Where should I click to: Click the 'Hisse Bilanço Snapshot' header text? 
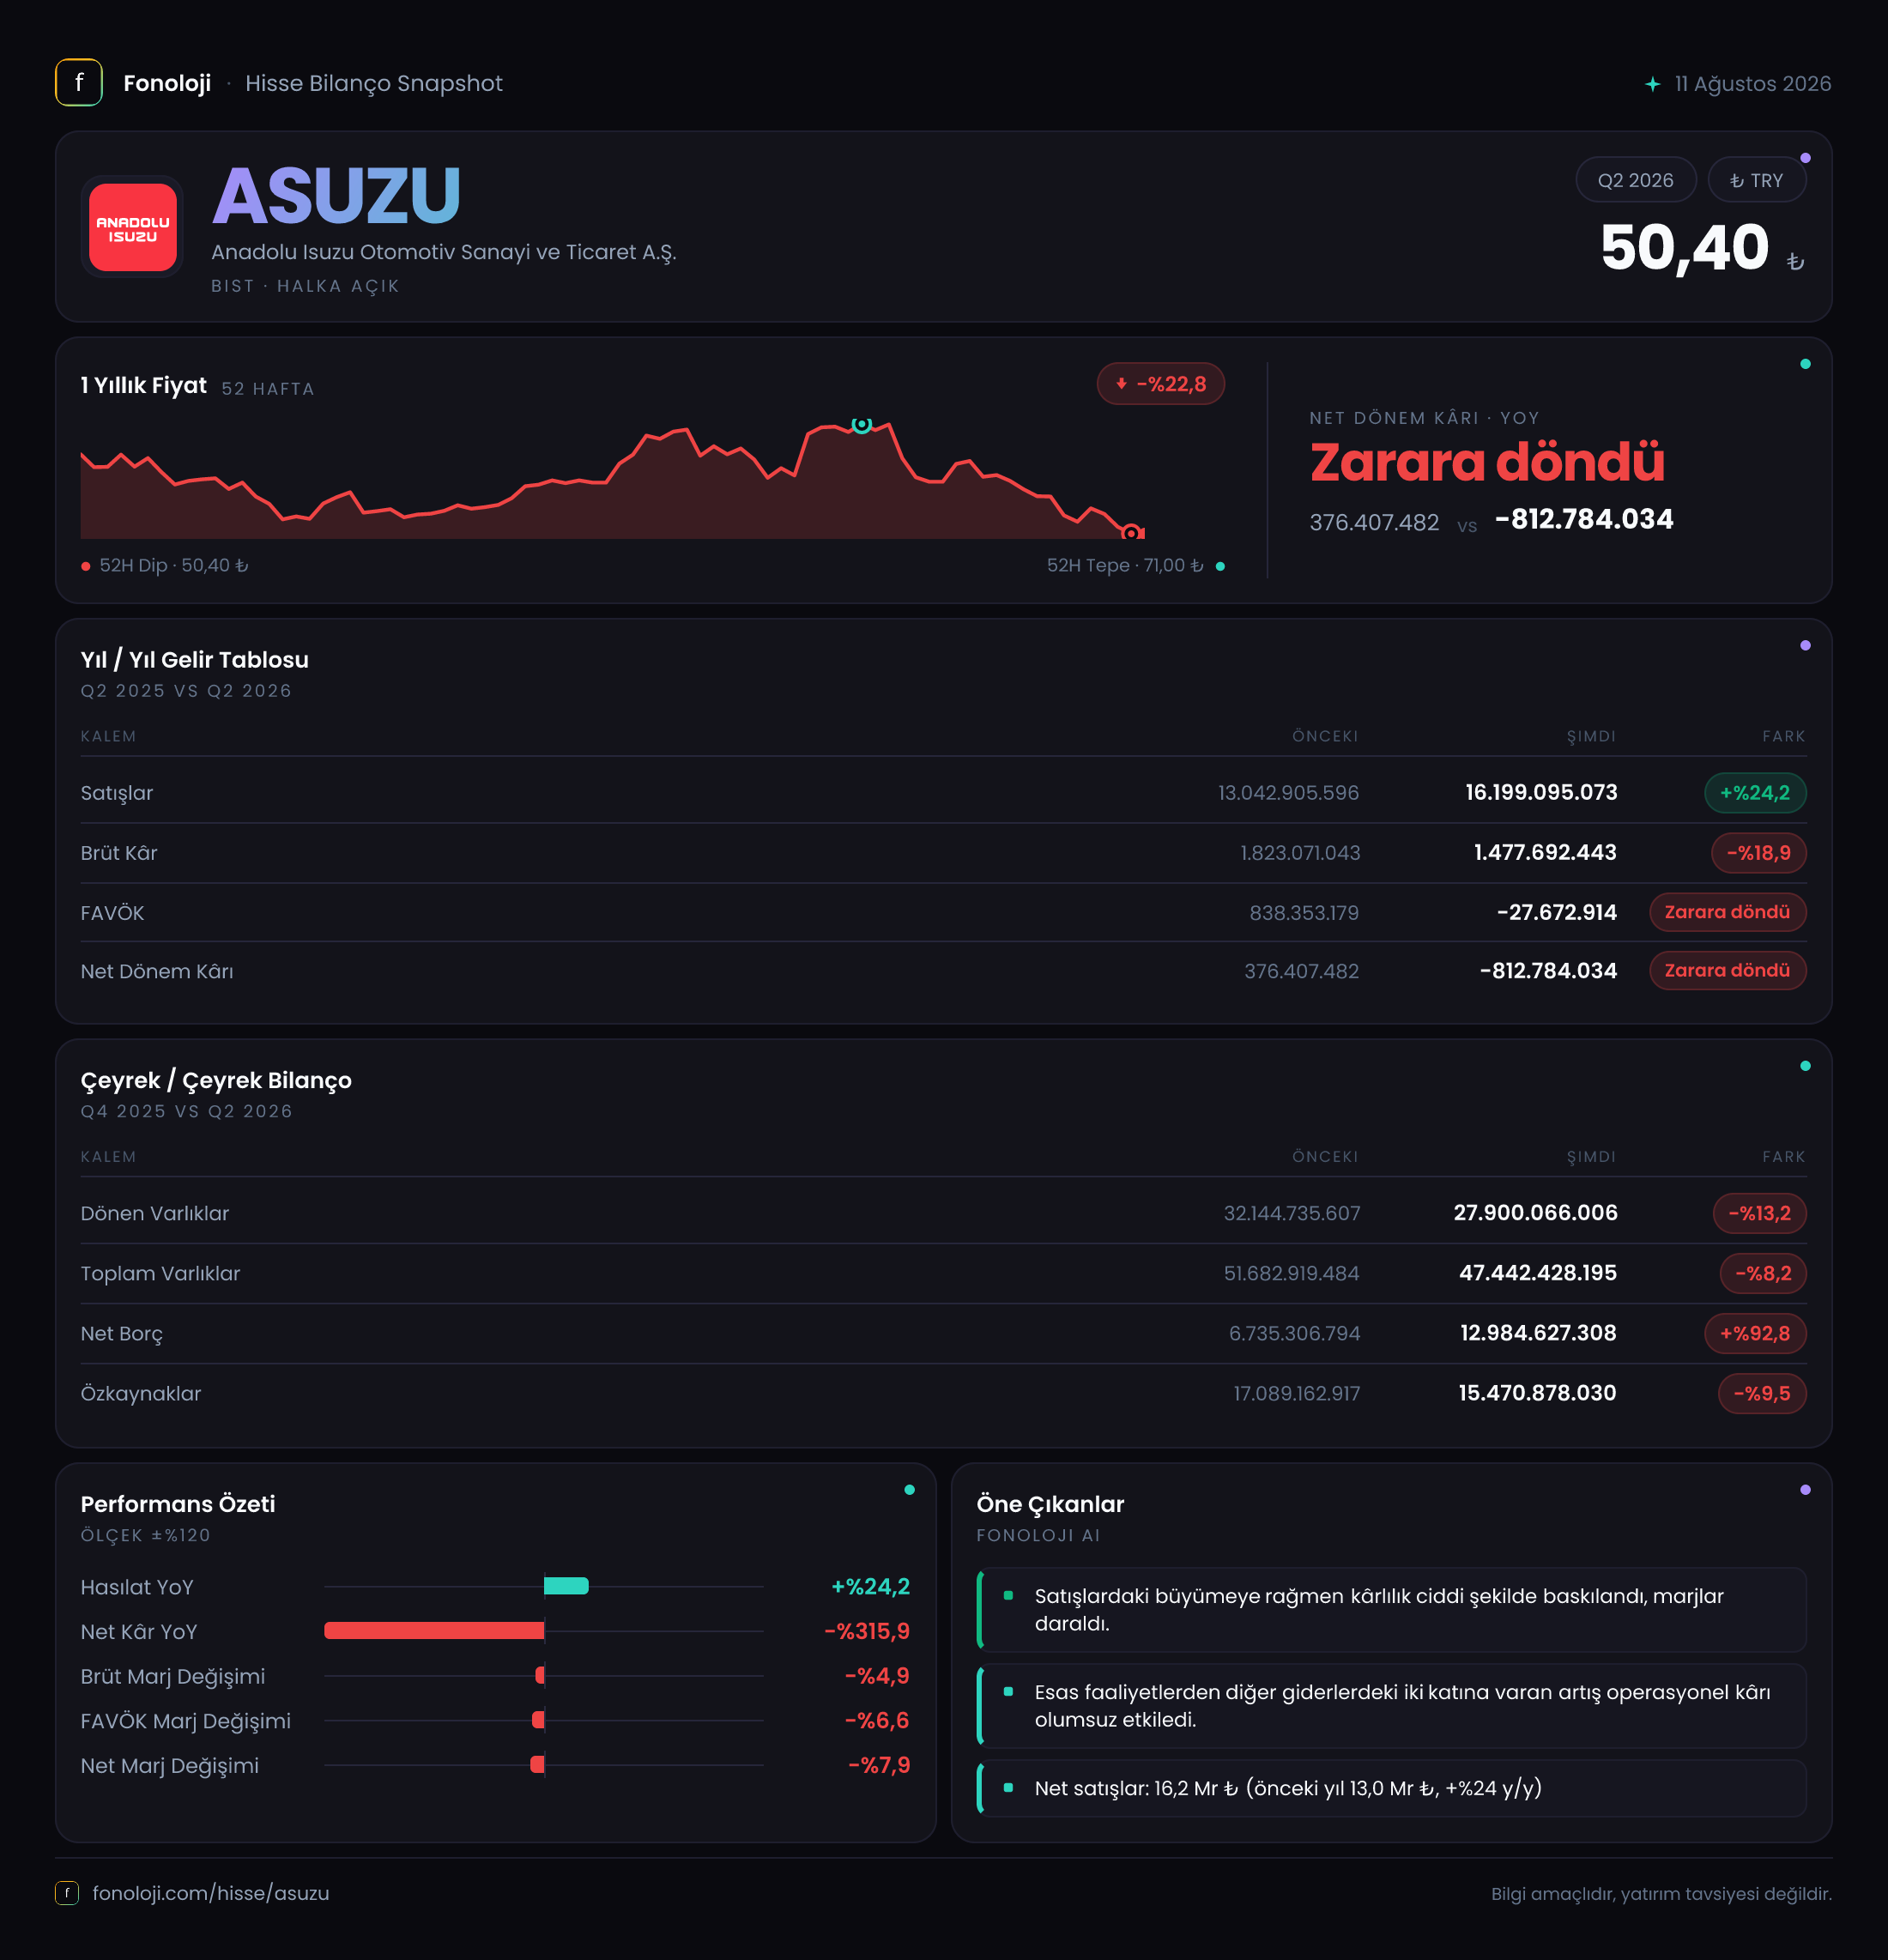pyautogui.click(x=374, y=83)
